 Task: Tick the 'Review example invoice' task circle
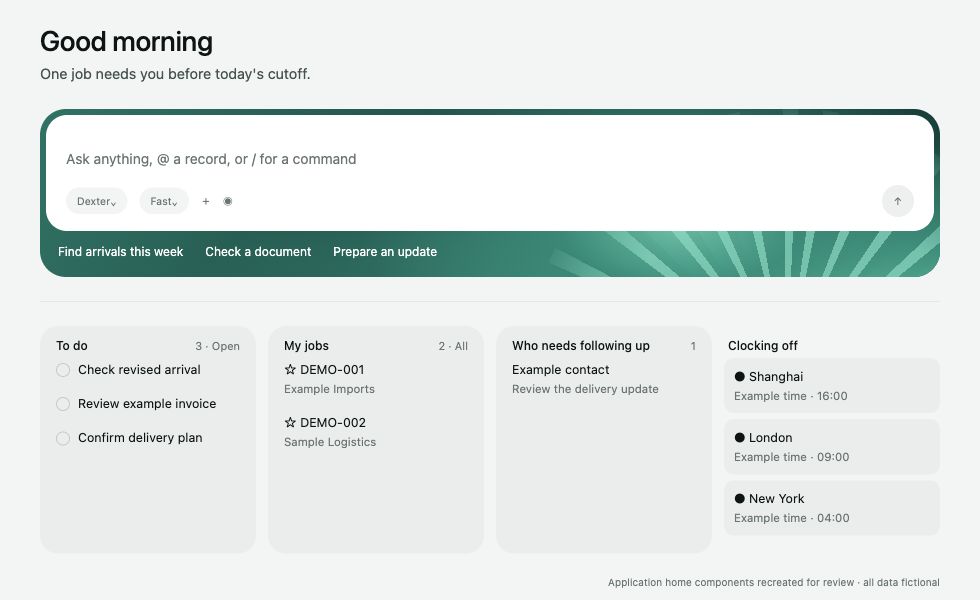[63, 404]
